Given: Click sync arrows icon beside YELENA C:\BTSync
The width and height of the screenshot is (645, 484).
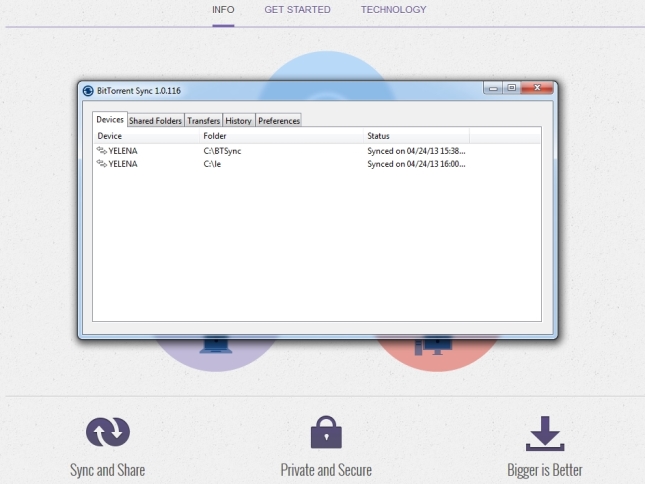Looking at the screenshot, I should point(102,151).
